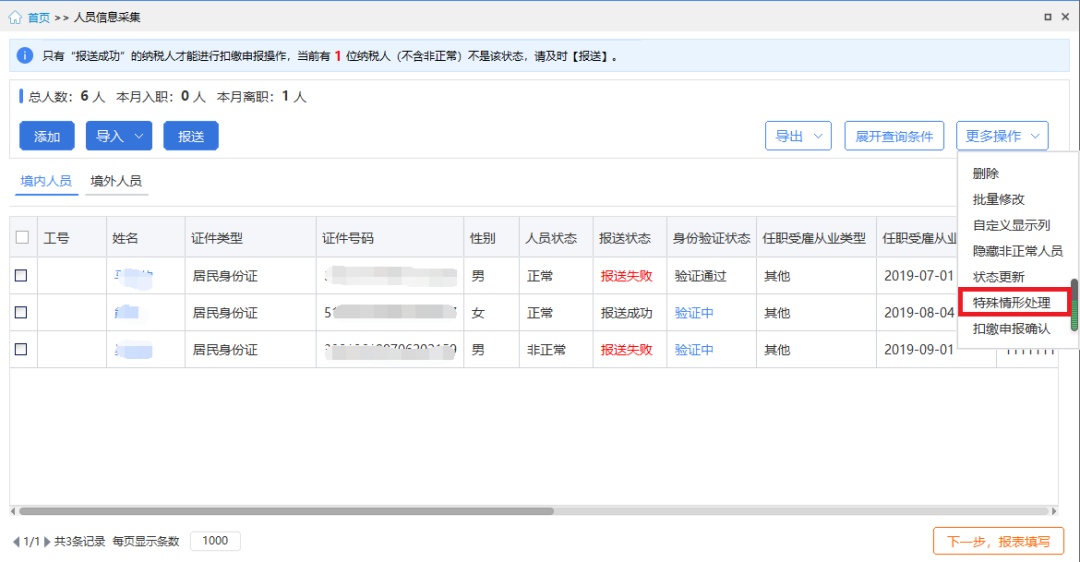Click the blue info icon in the notice bar
The width and height of the screenshot is (1080, 562).
pos(26,56)
